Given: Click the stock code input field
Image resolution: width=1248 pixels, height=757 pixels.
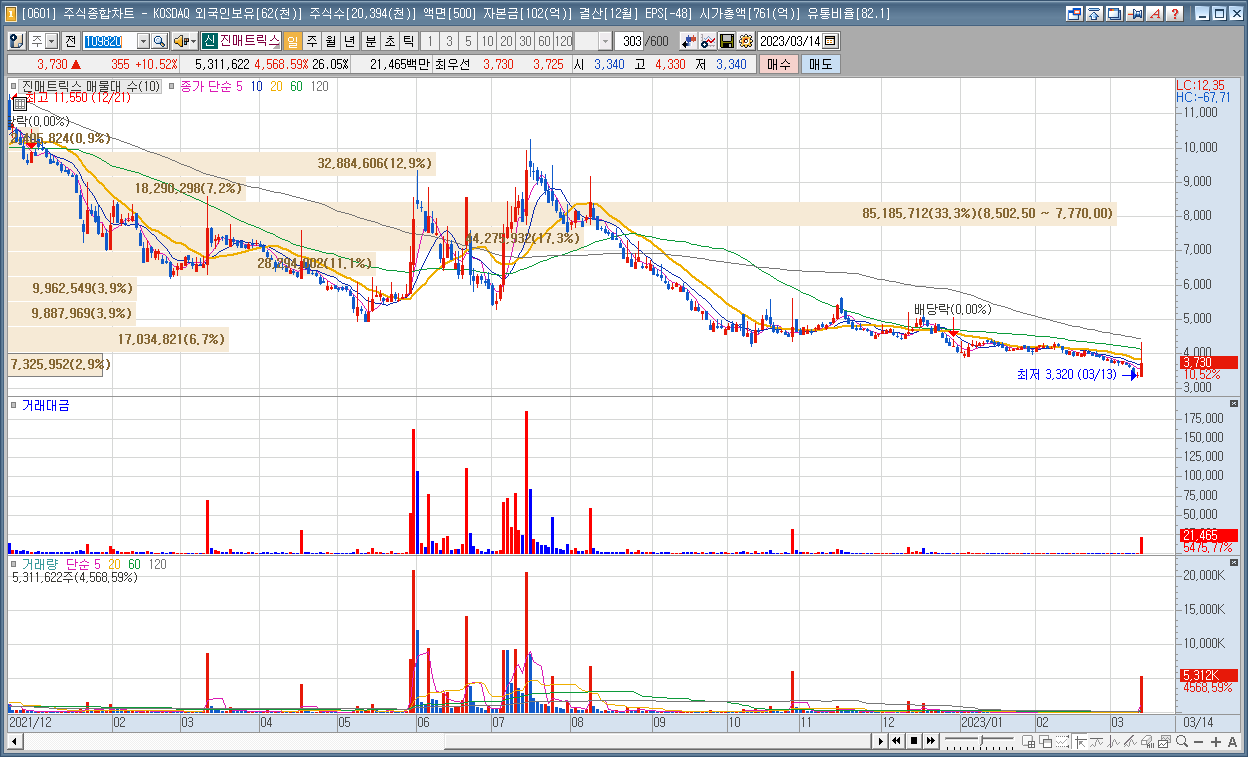Looking at the screenshot, I should (x=109, y=41).
